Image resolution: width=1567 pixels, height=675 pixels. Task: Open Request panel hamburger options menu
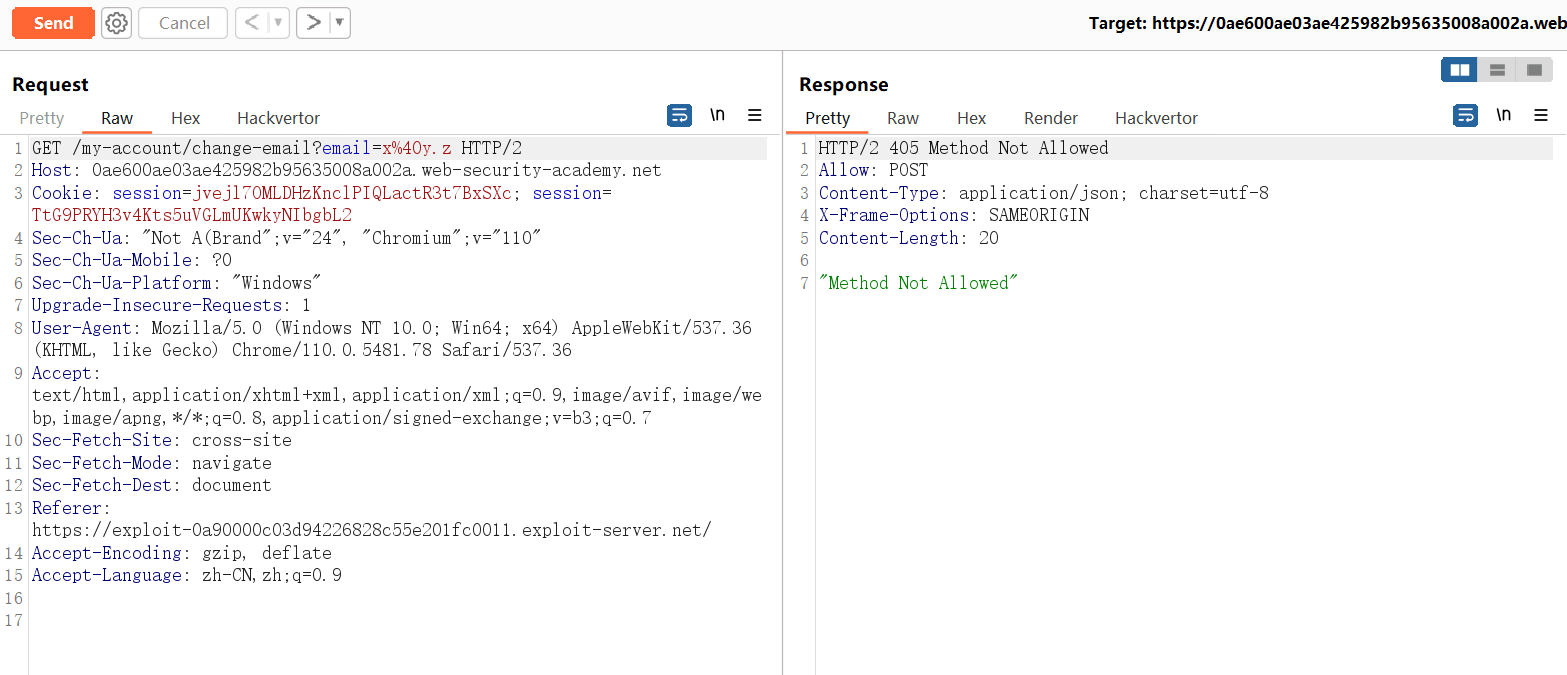(x=755, y=116)
